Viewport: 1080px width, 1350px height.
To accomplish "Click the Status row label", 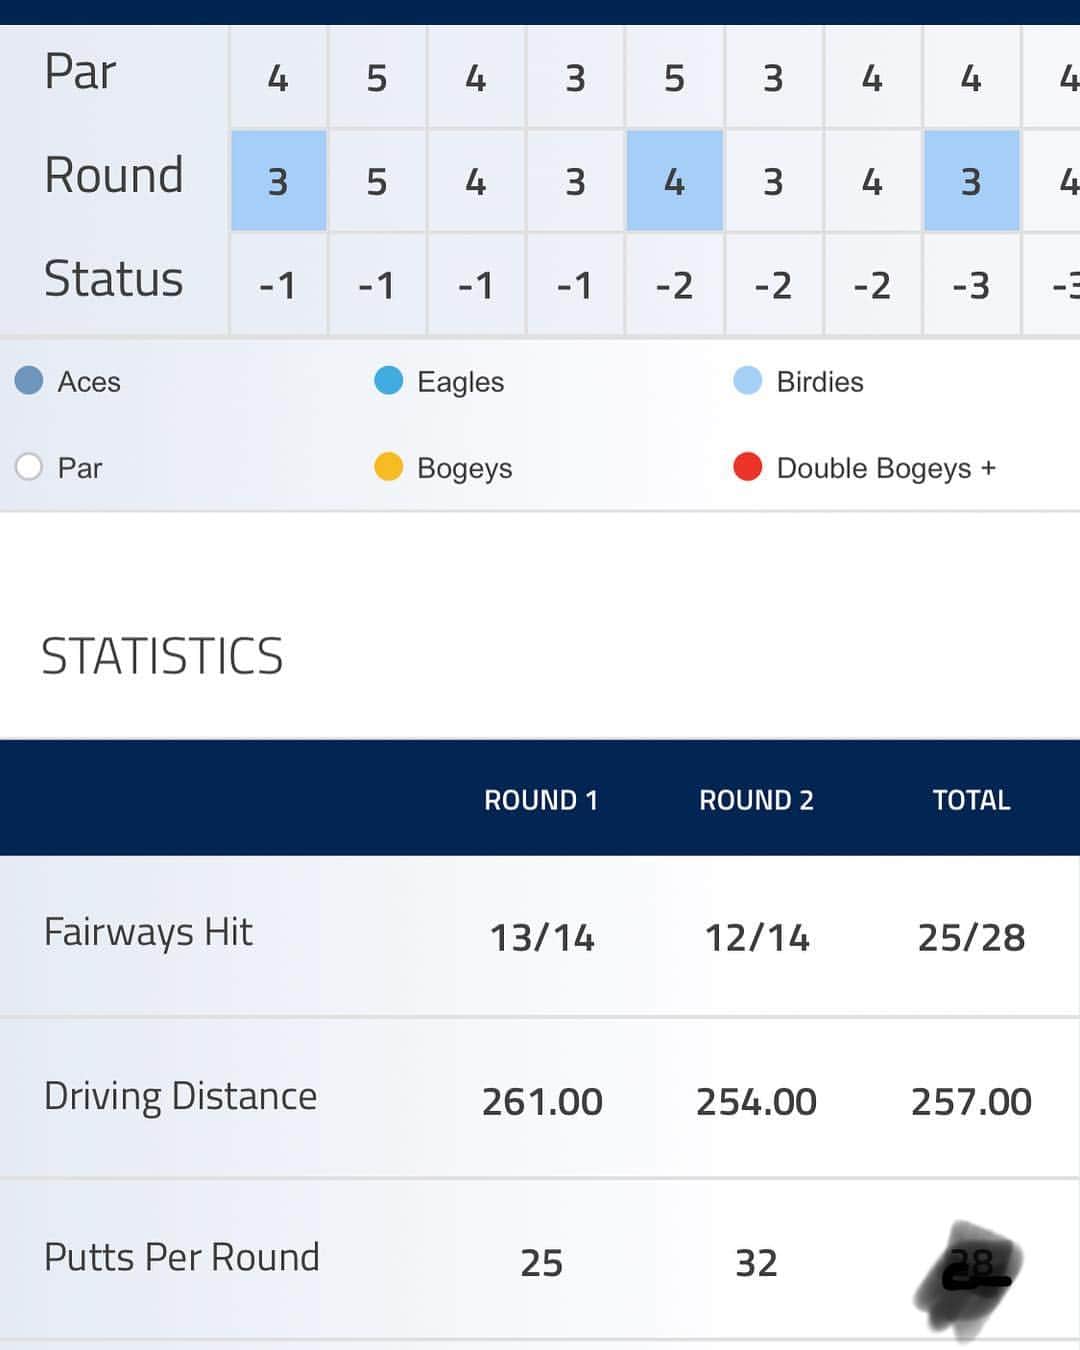I will (x=113, y=278).
